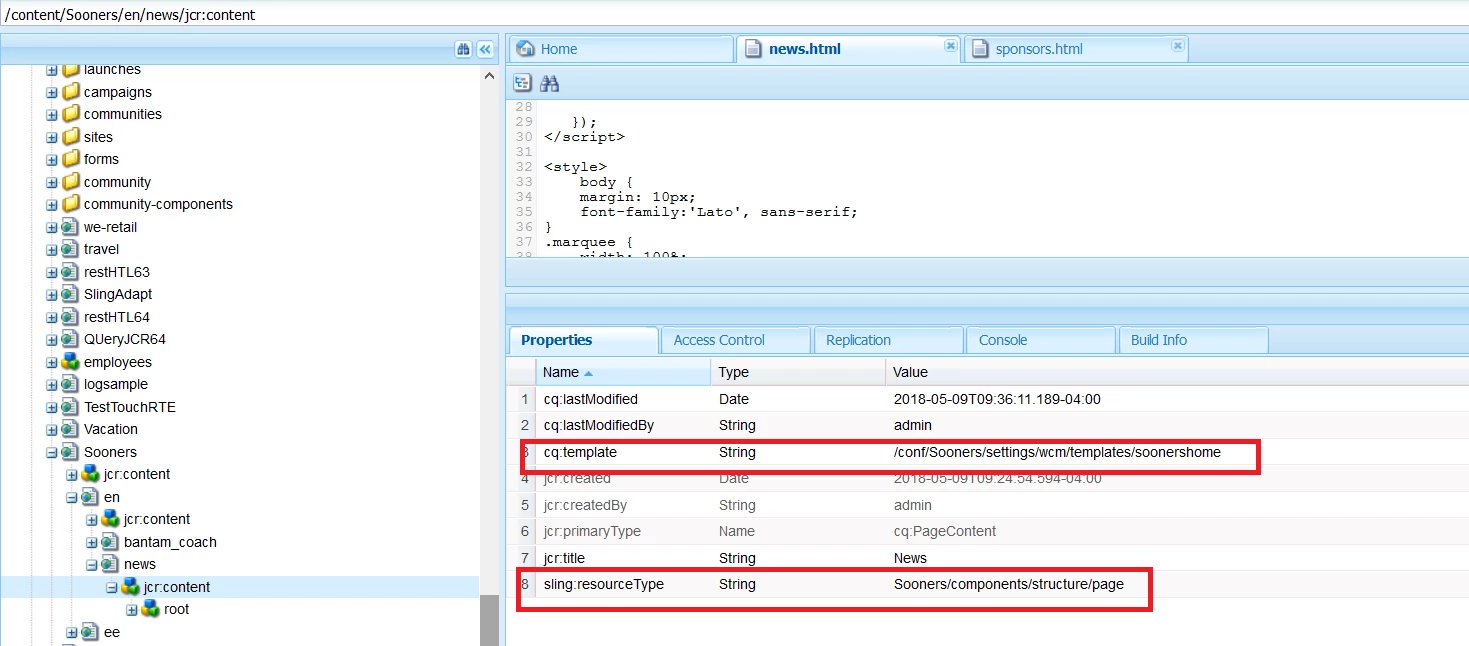
Task: Expand the root node
Action: pos(132,610)
